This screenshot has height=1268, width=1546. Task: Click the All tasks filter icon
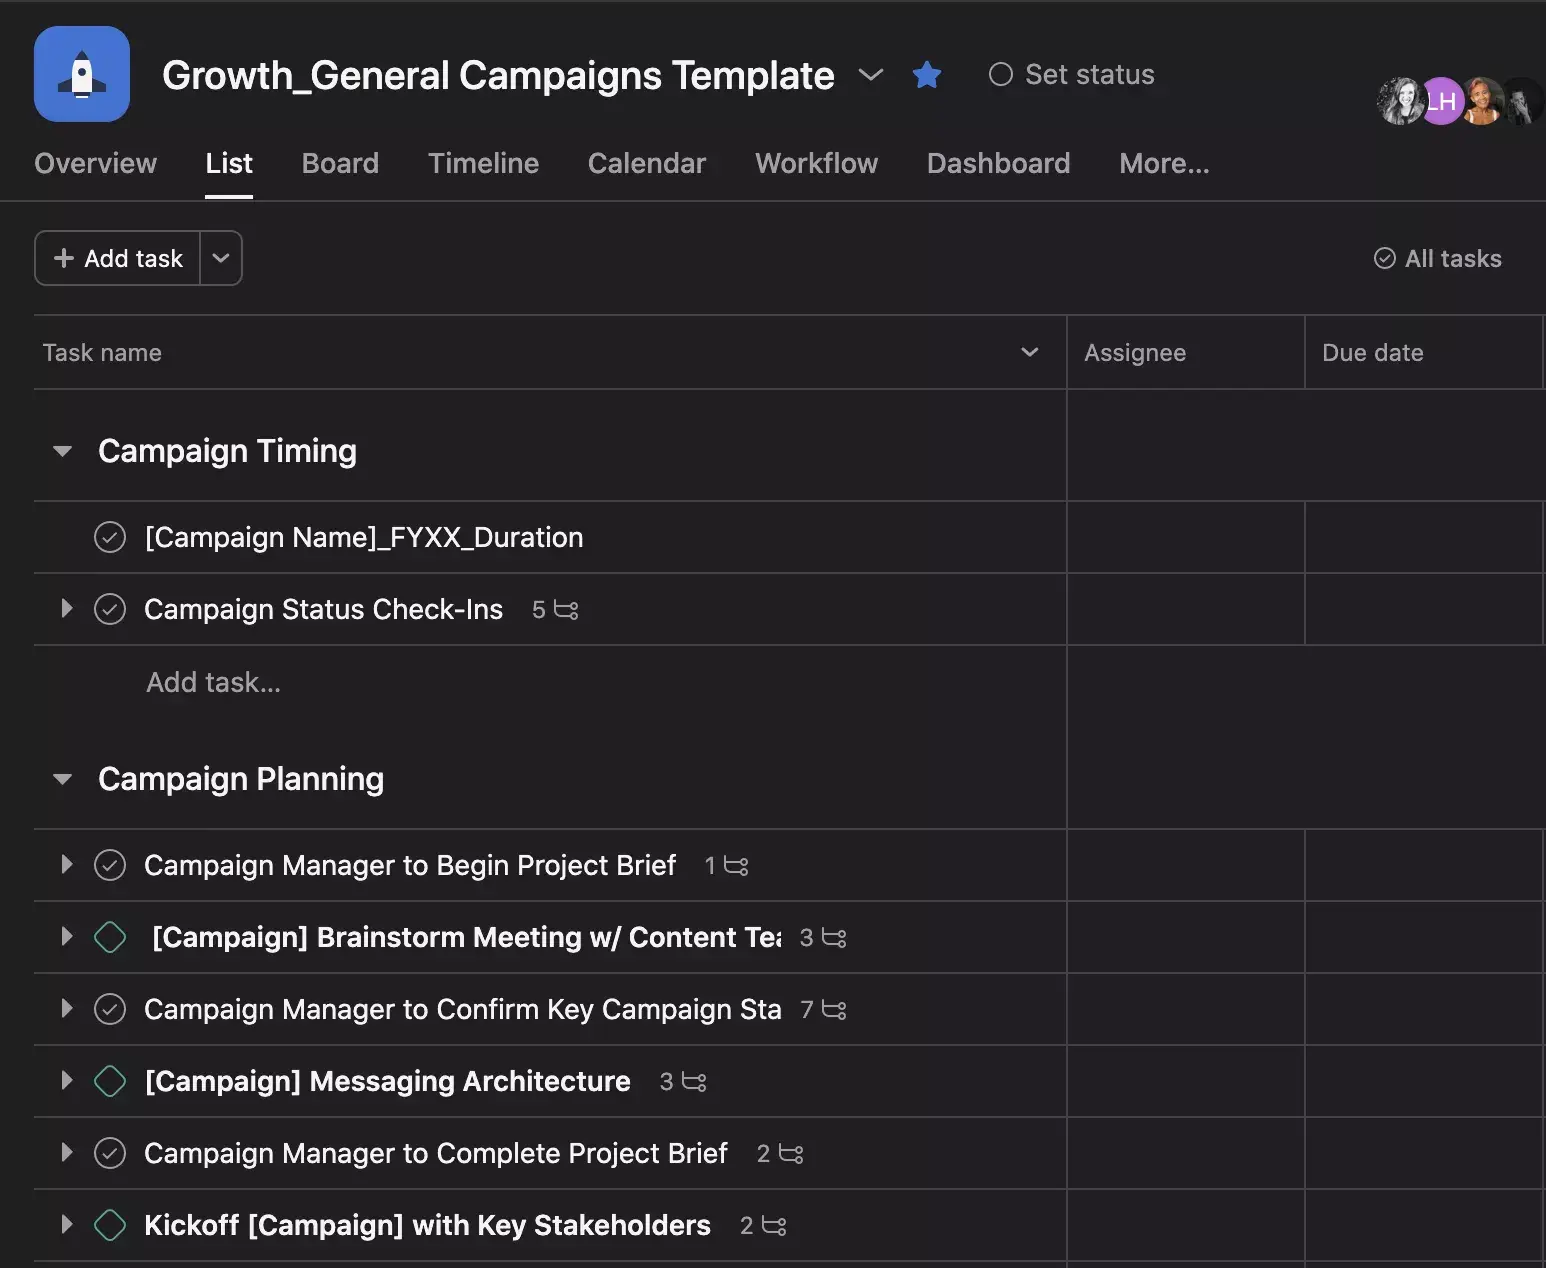click(x=1384, y=258)
